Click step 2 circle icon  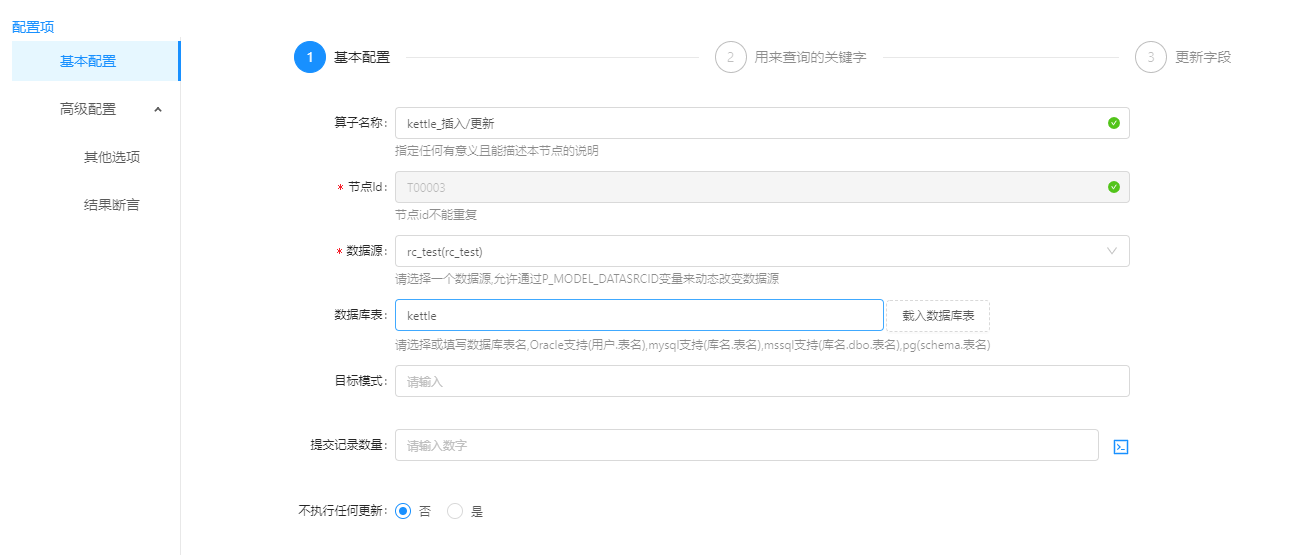click(731, 57)
